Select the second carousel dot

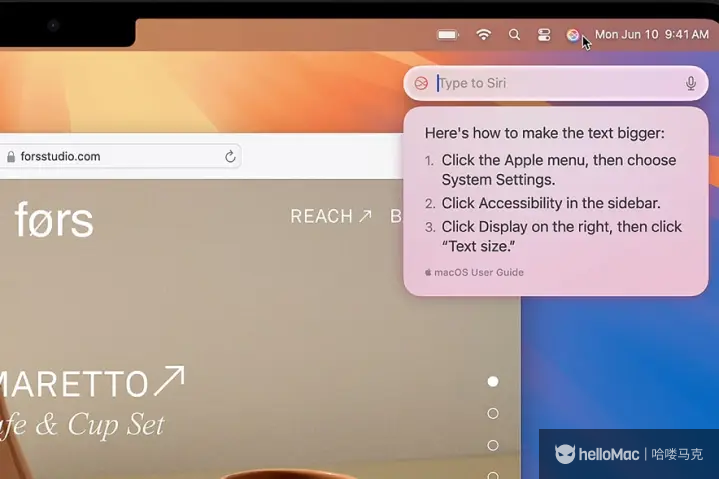492,413
